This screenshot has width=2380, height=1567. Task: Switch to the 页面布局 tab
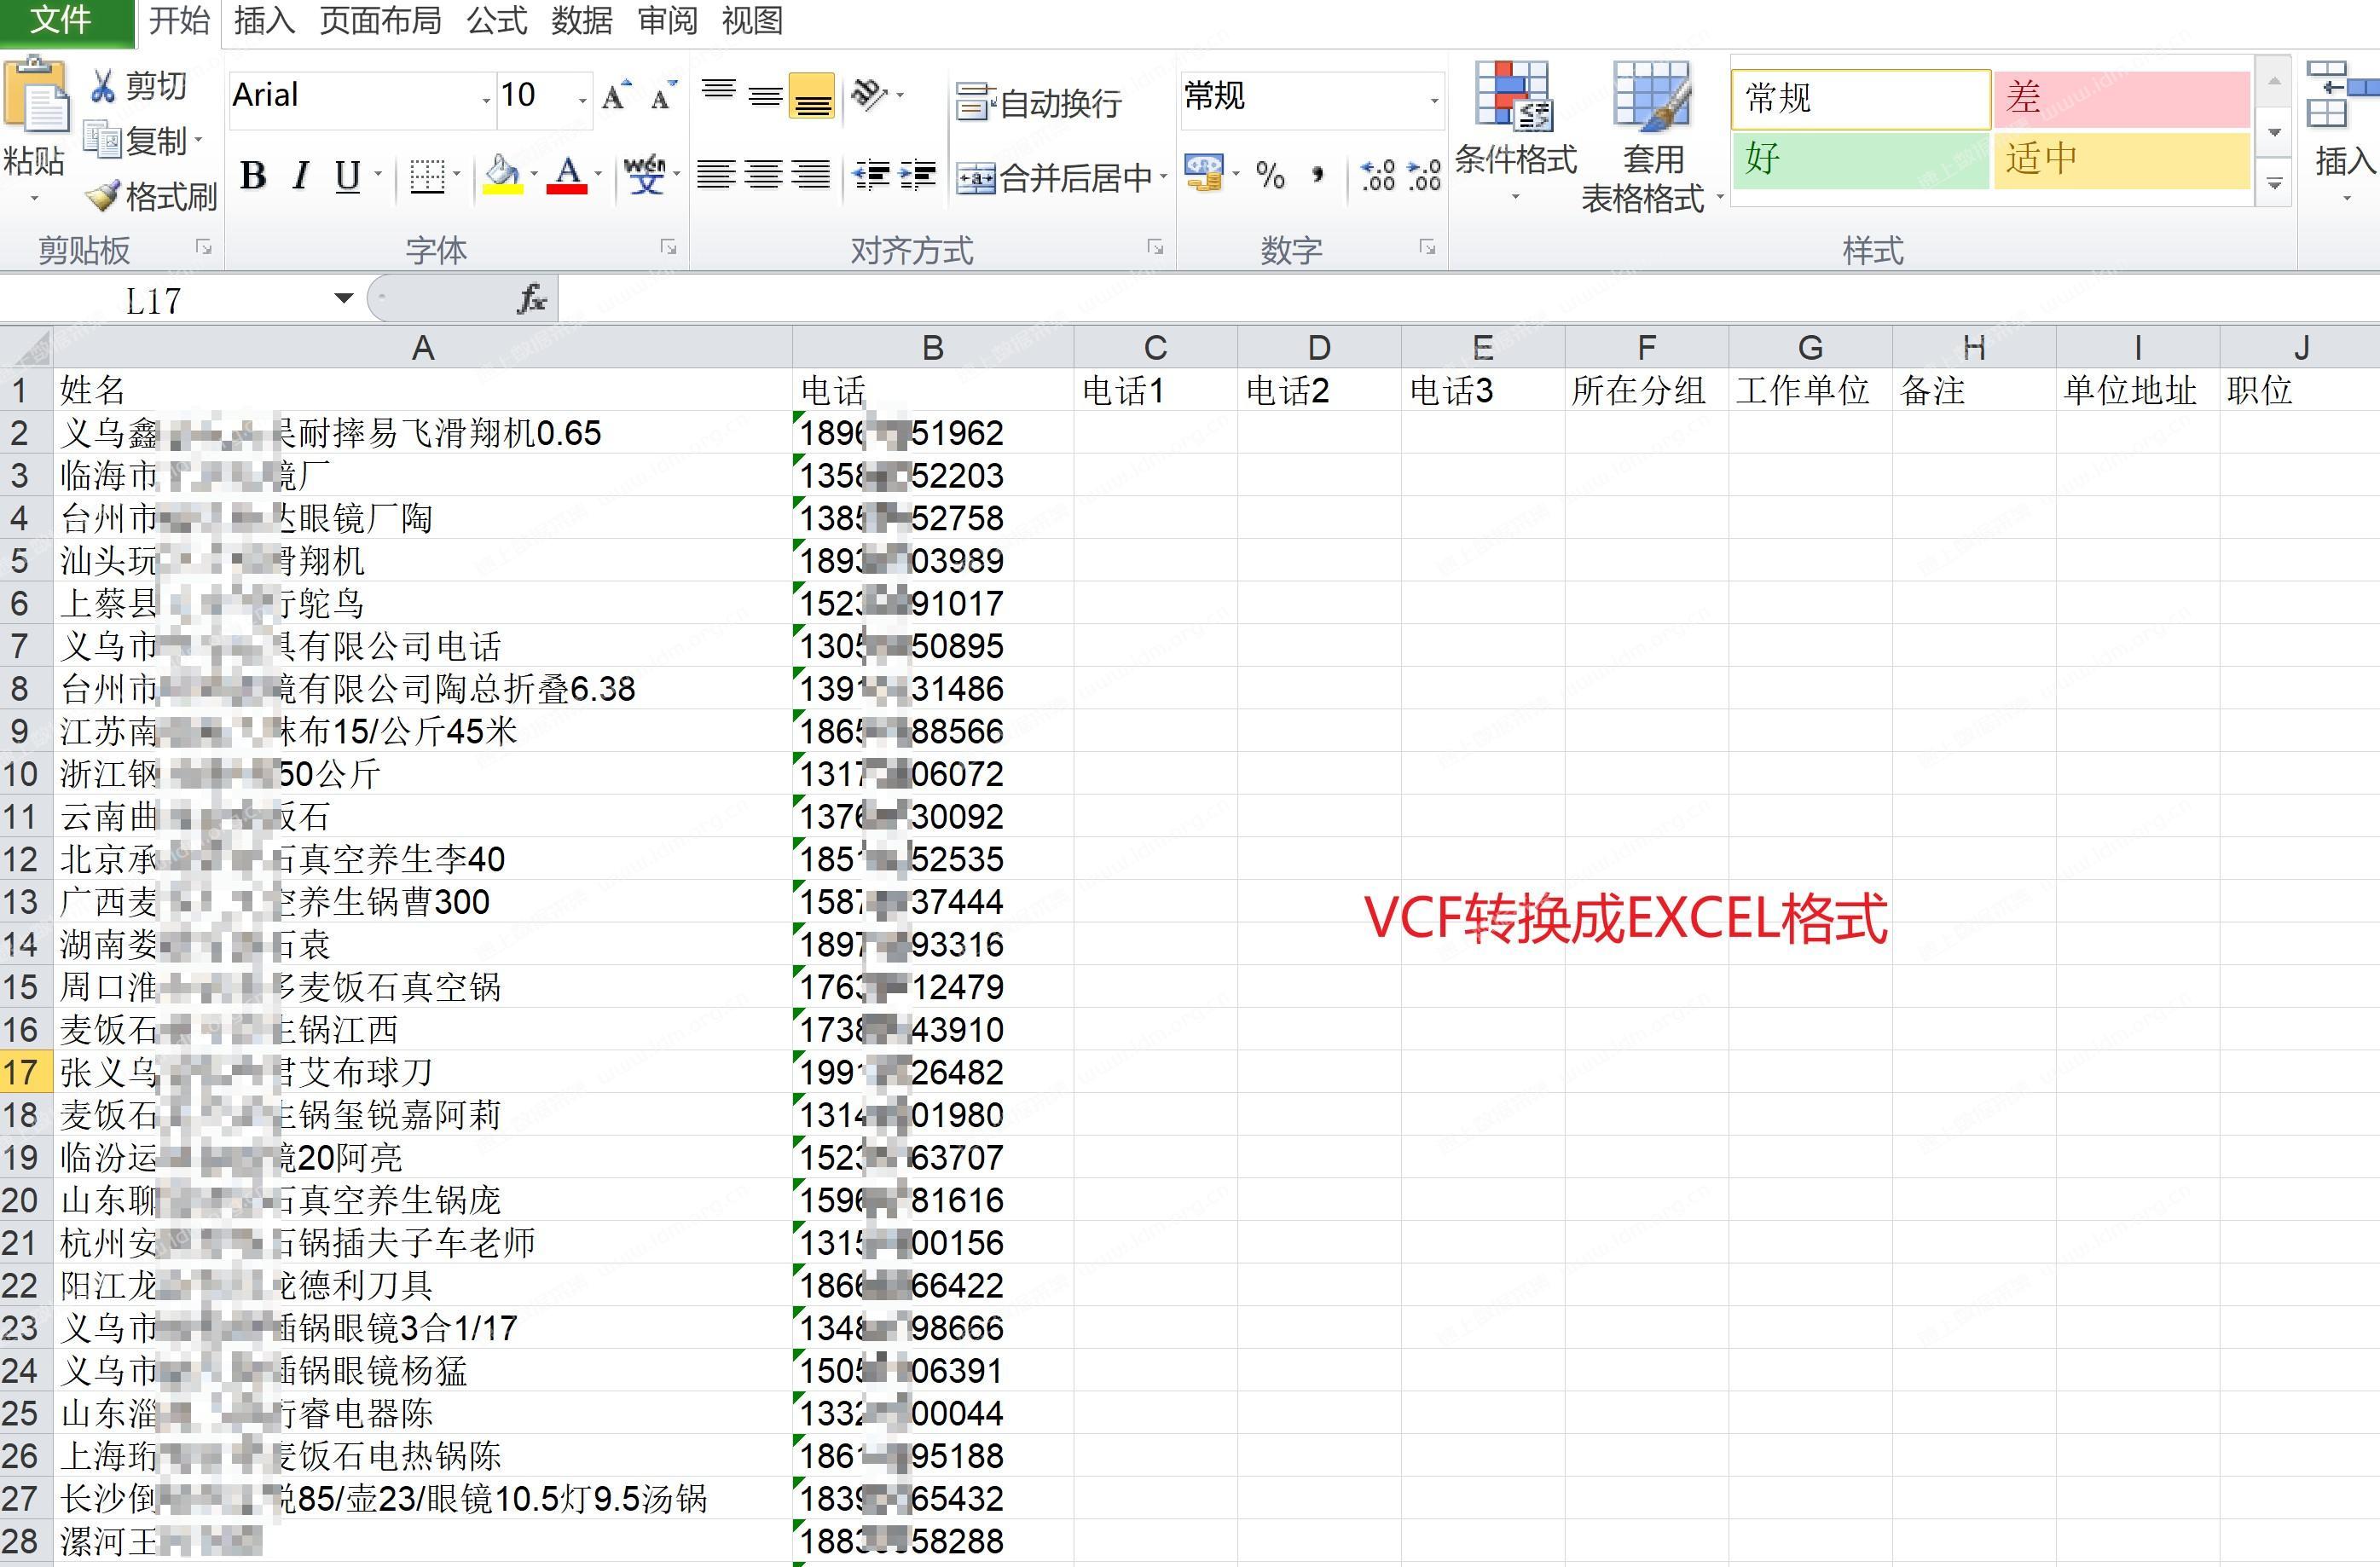click(x=380, y=20)
